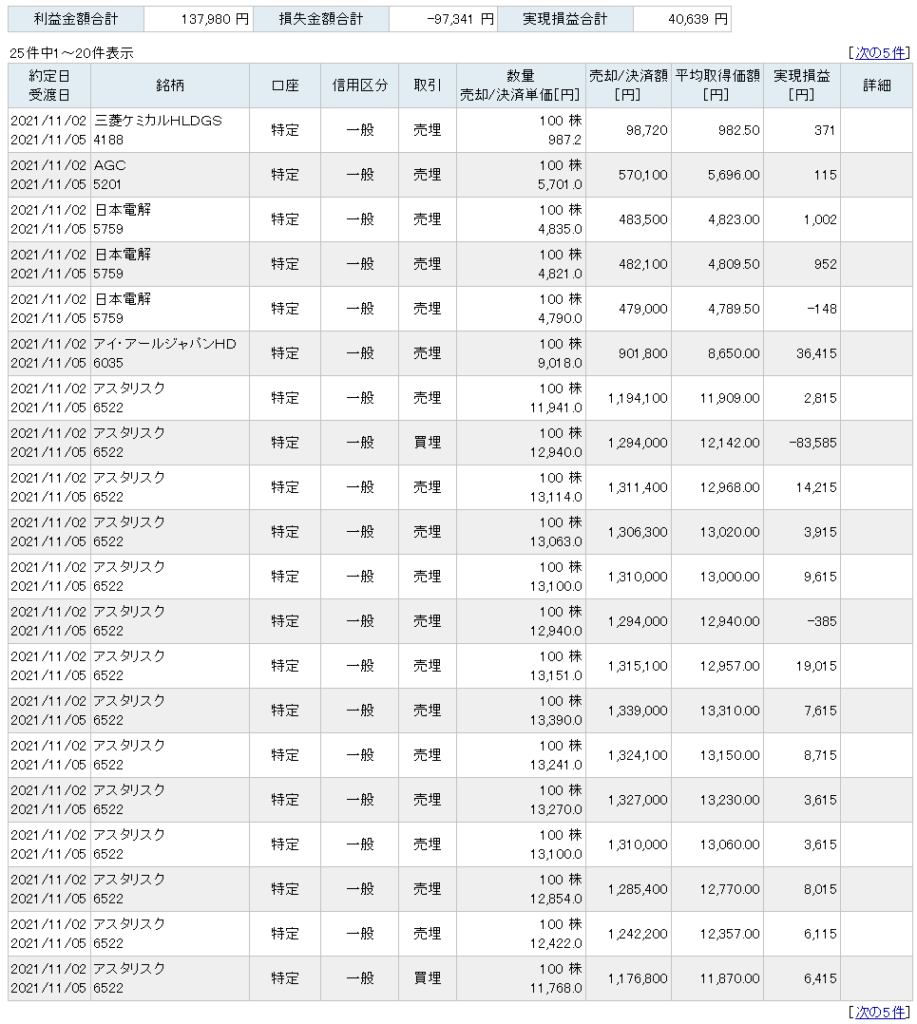
Task: Click settlement amount 1,194,100
Action: tap(637, 398)
